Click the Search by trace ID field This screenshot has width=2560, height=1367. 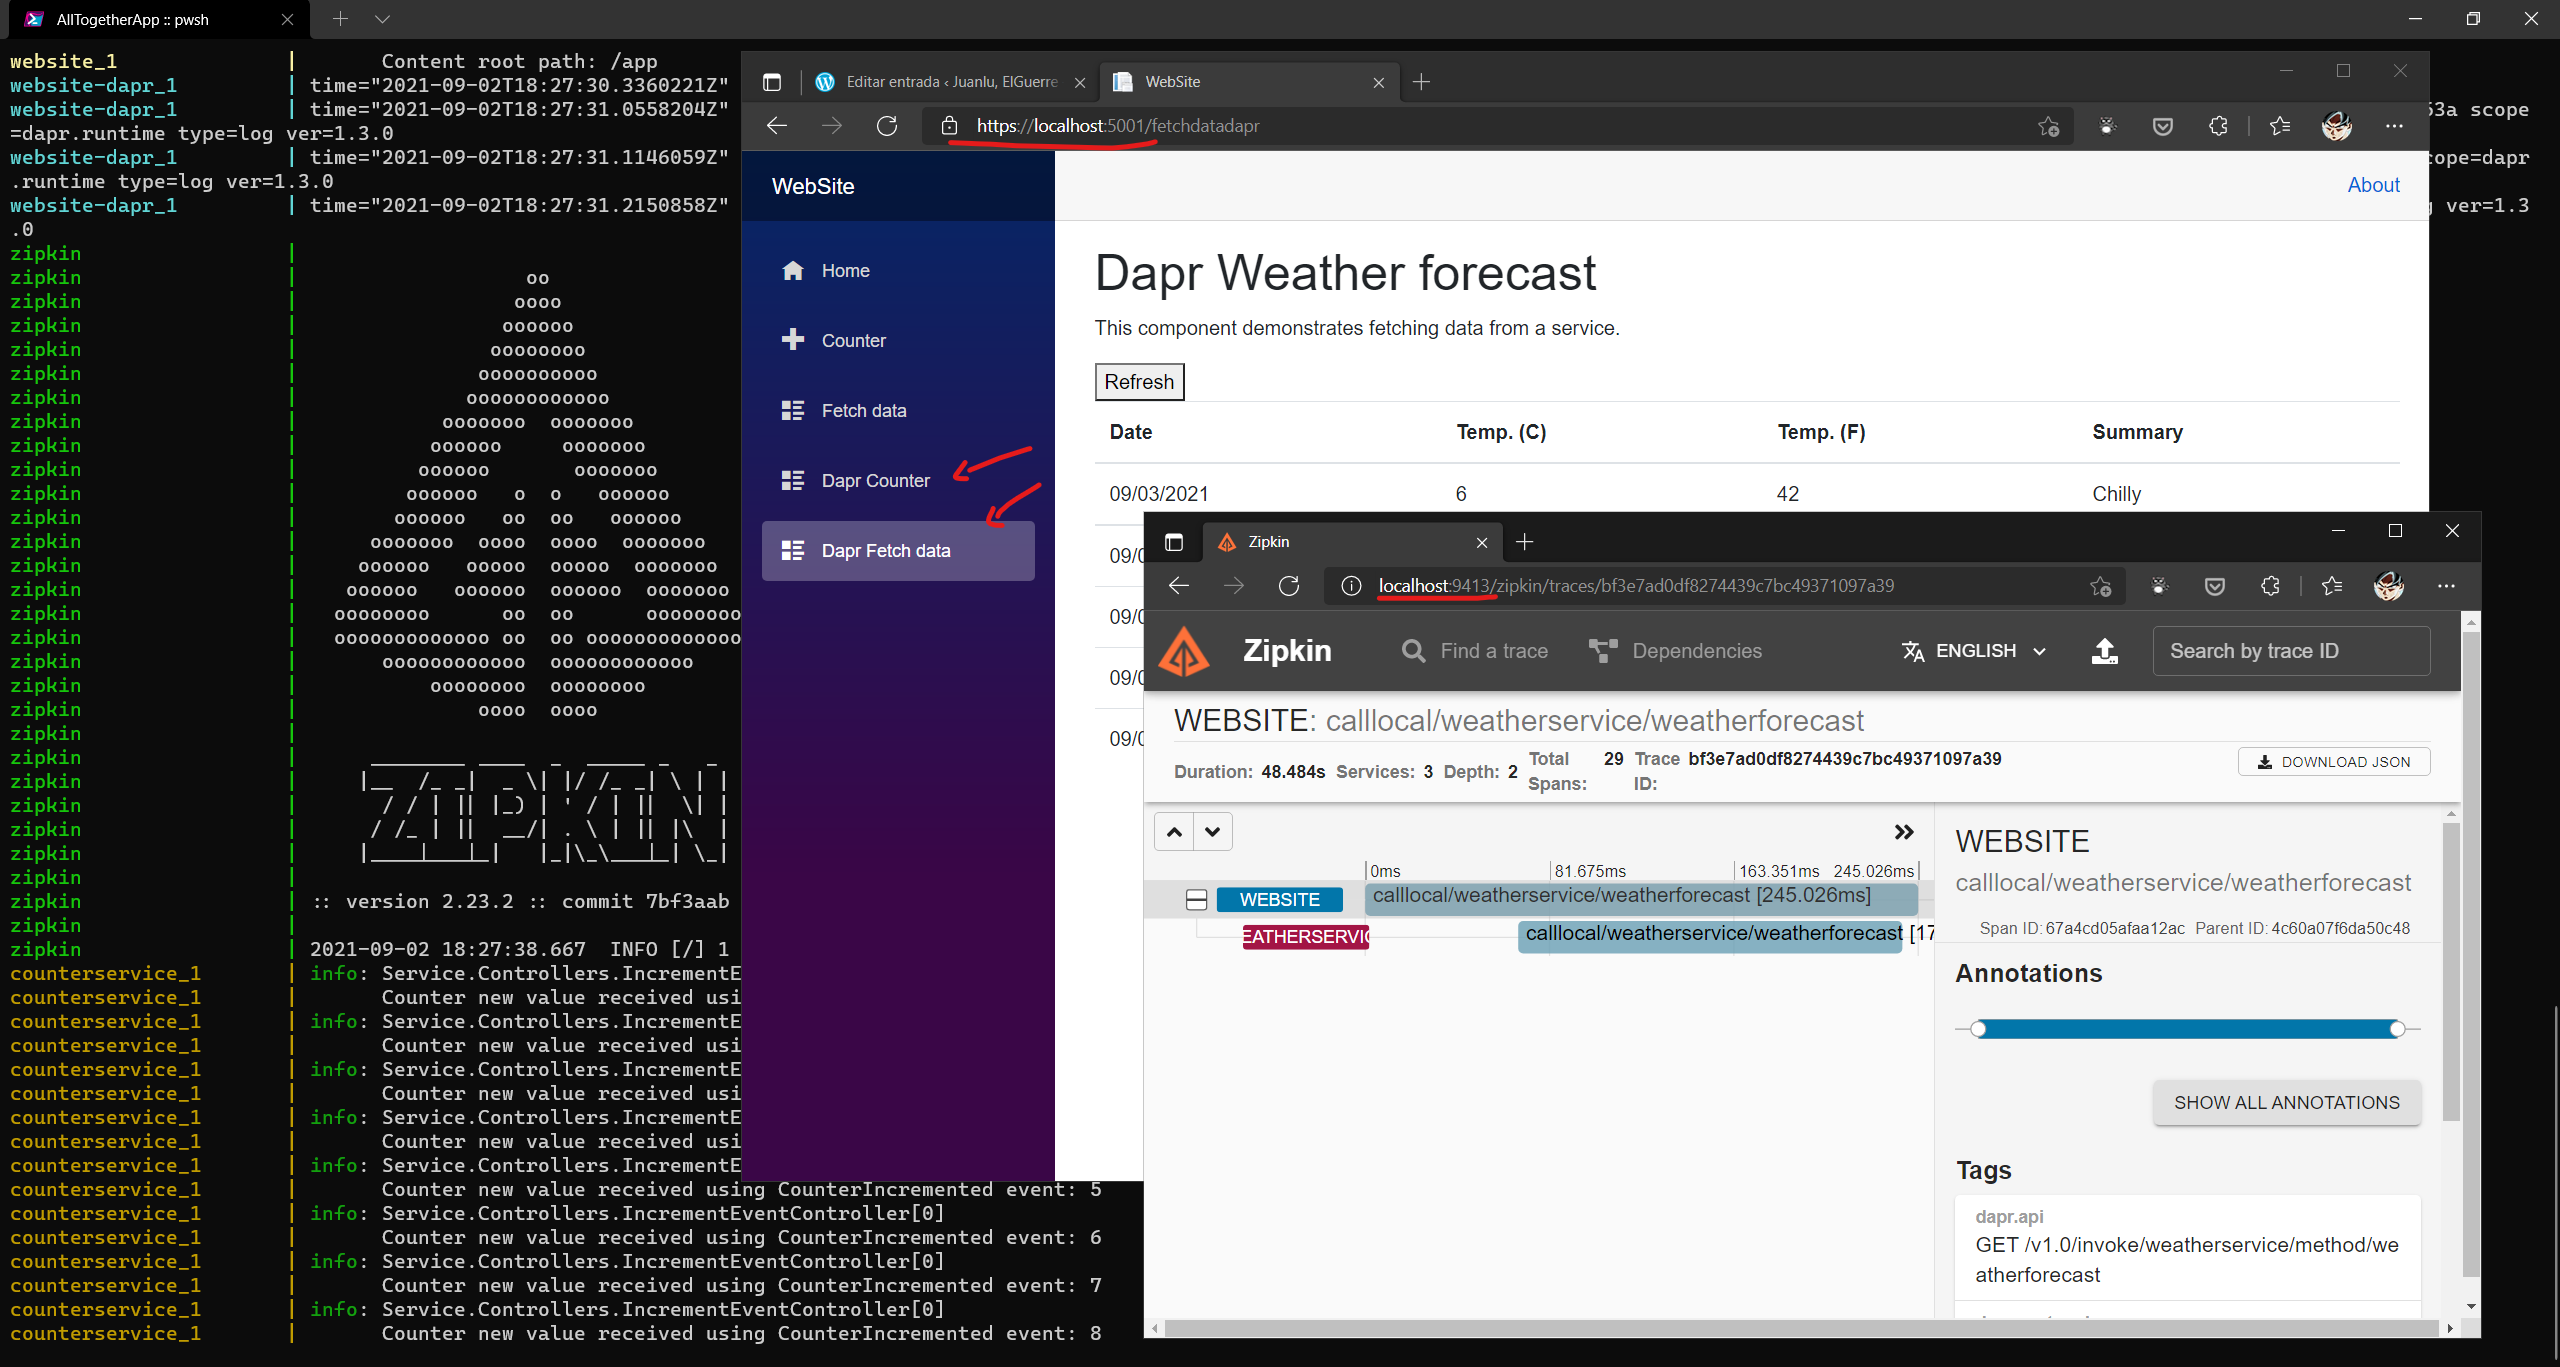click(2290, 651)
